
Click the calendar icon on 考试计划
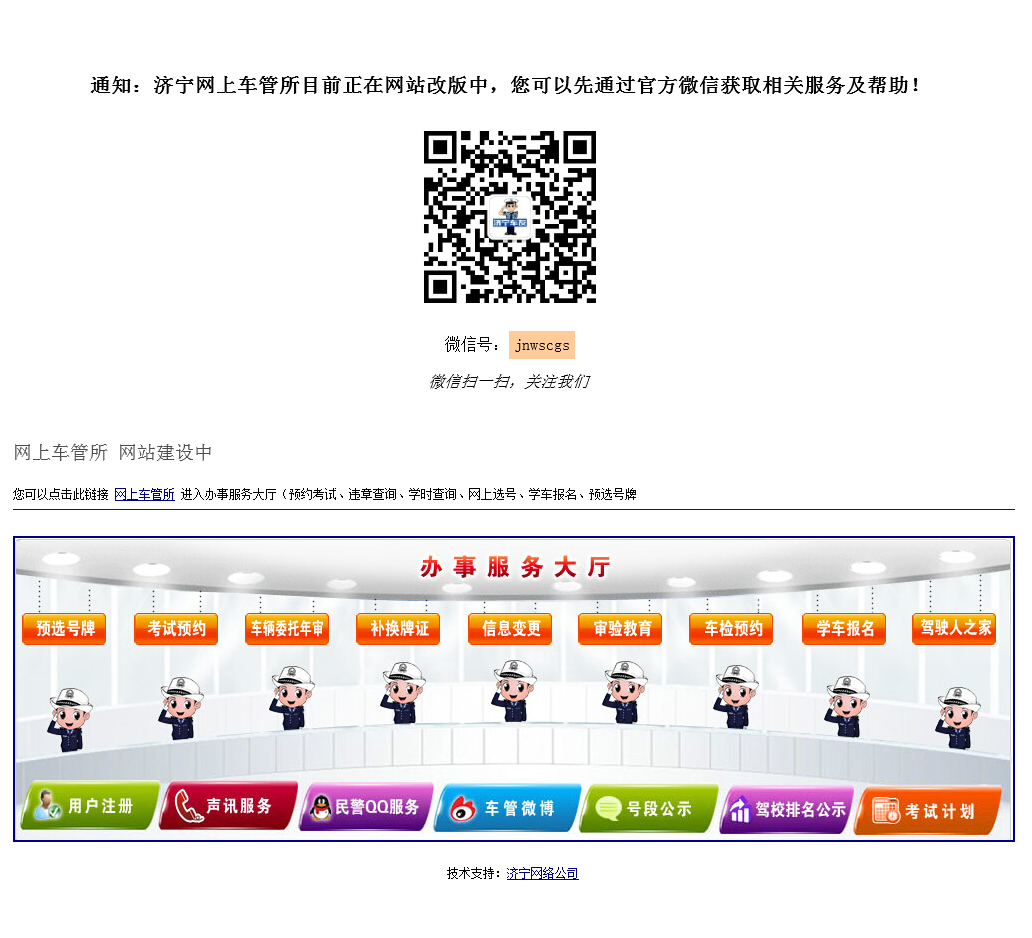point(885,811)
